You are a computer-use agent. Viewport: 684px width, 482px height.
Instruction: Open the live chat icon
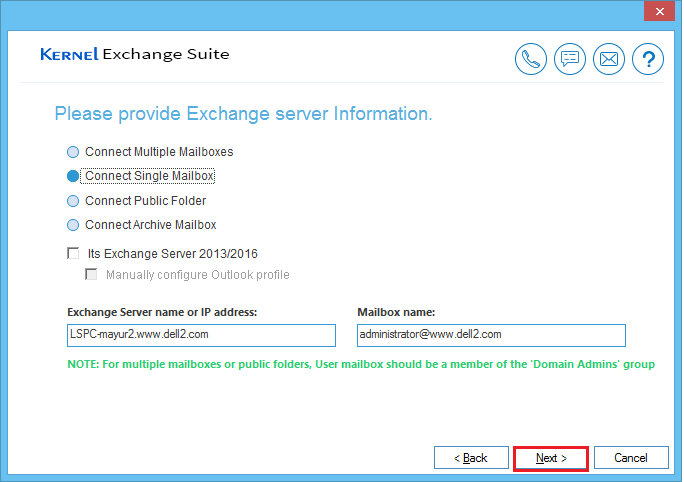click(570, 59)
